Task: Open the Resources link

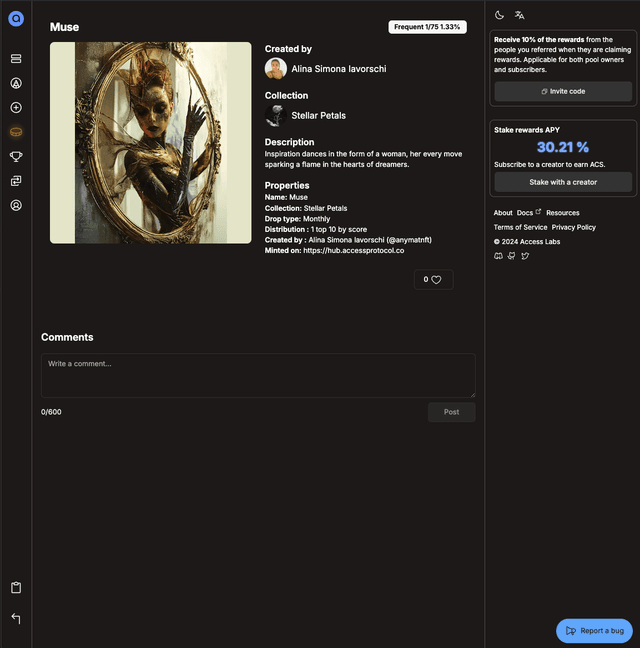Action: pos(563,213)
